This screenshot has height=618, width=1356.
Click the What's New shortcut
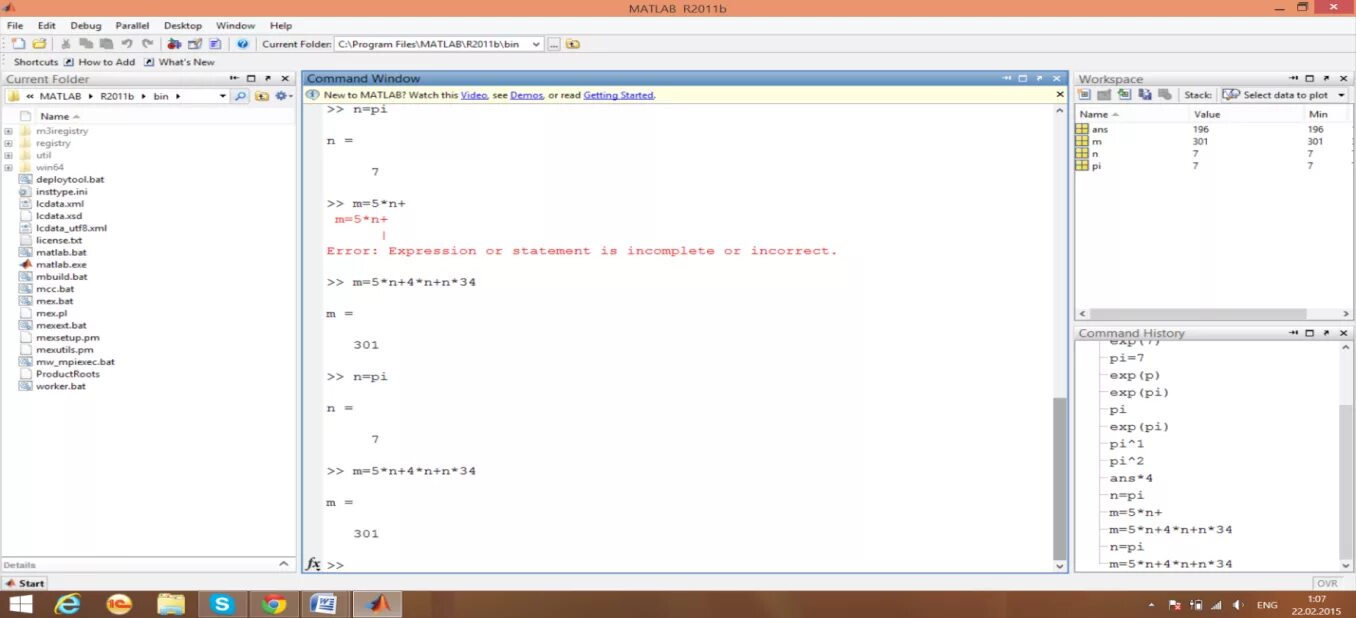click(x=179, y=62)
